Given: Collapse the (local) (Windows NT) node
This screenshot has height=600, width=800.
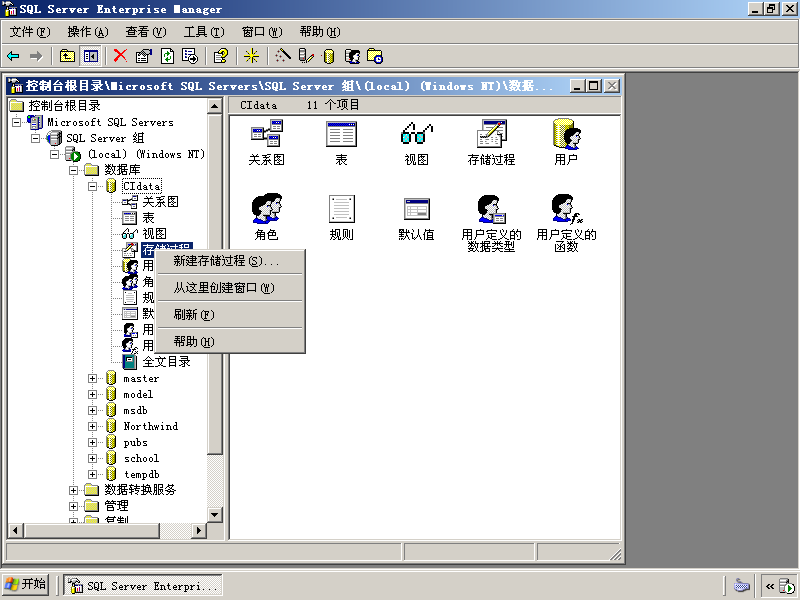Looking at the screenshot, I should (x=55, y=154).
